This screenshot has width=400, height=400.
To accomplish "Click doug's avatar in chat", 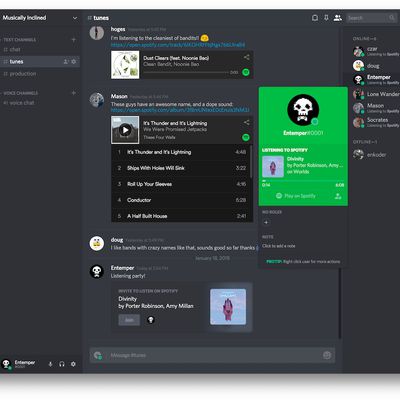I will pos(97,243).
